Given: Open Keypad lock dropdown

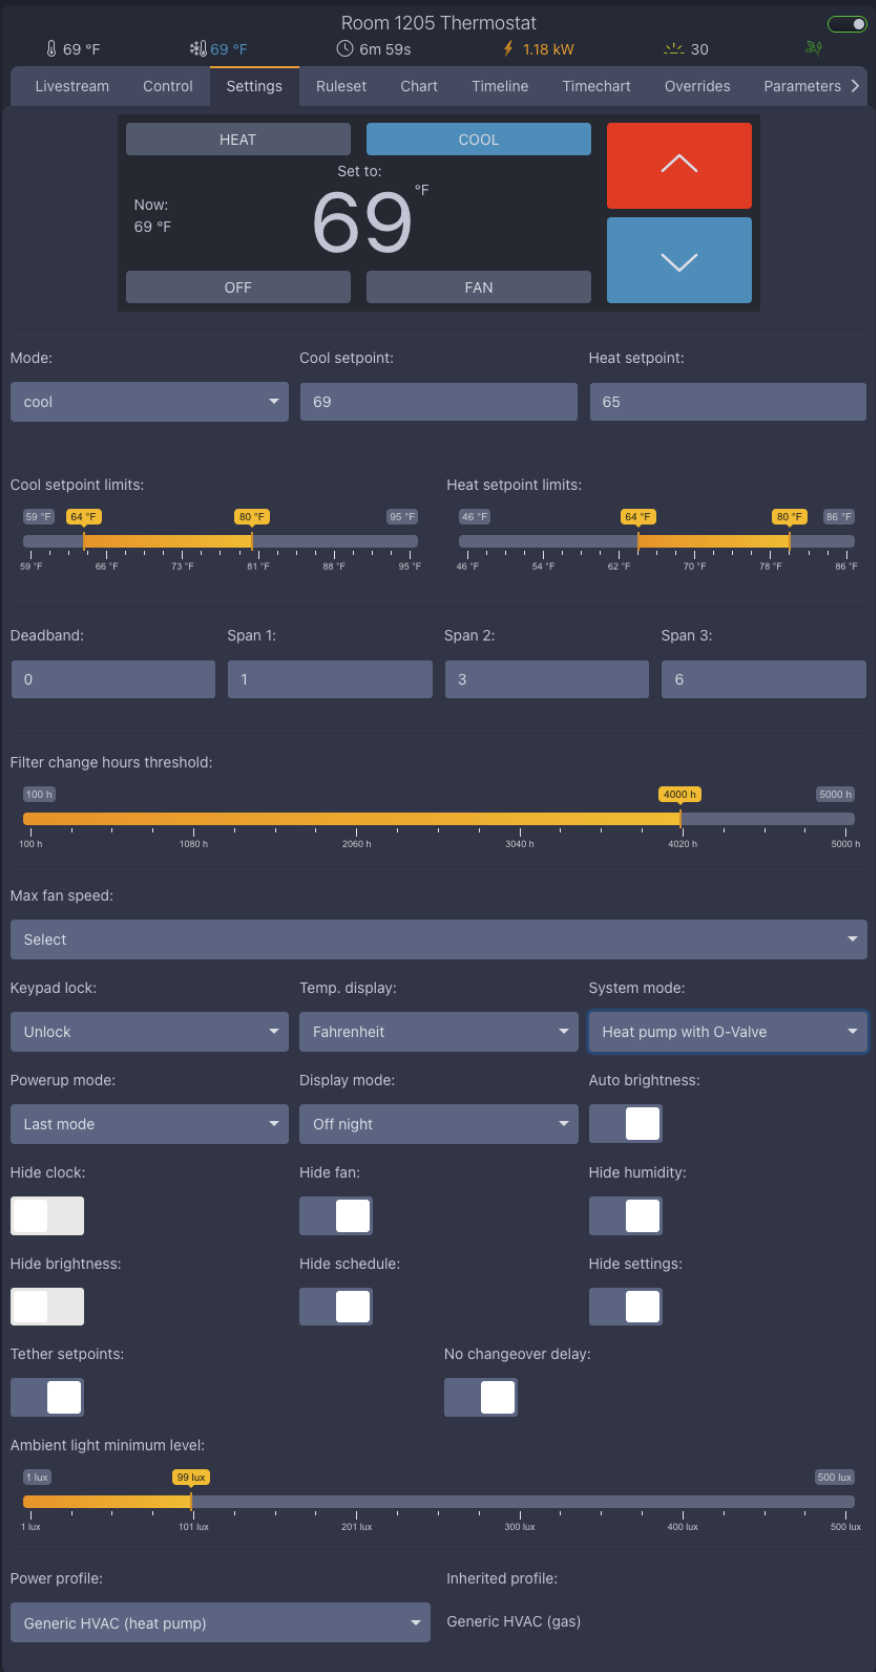Looking at the screenshot, I should point(149,1032).
